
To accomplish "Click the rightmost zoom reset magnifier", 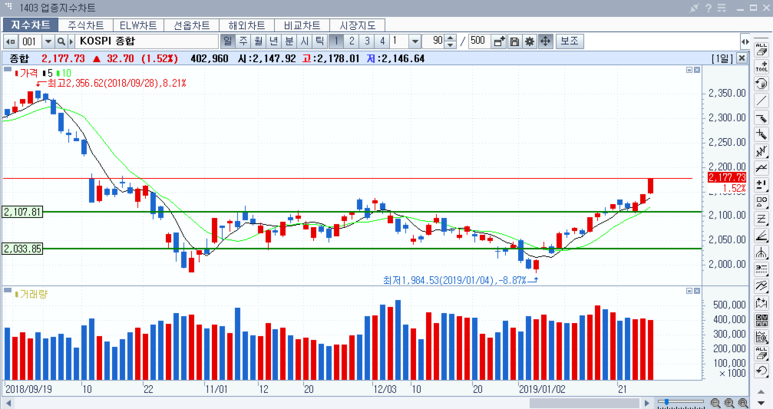I will (x=742, y=403).
